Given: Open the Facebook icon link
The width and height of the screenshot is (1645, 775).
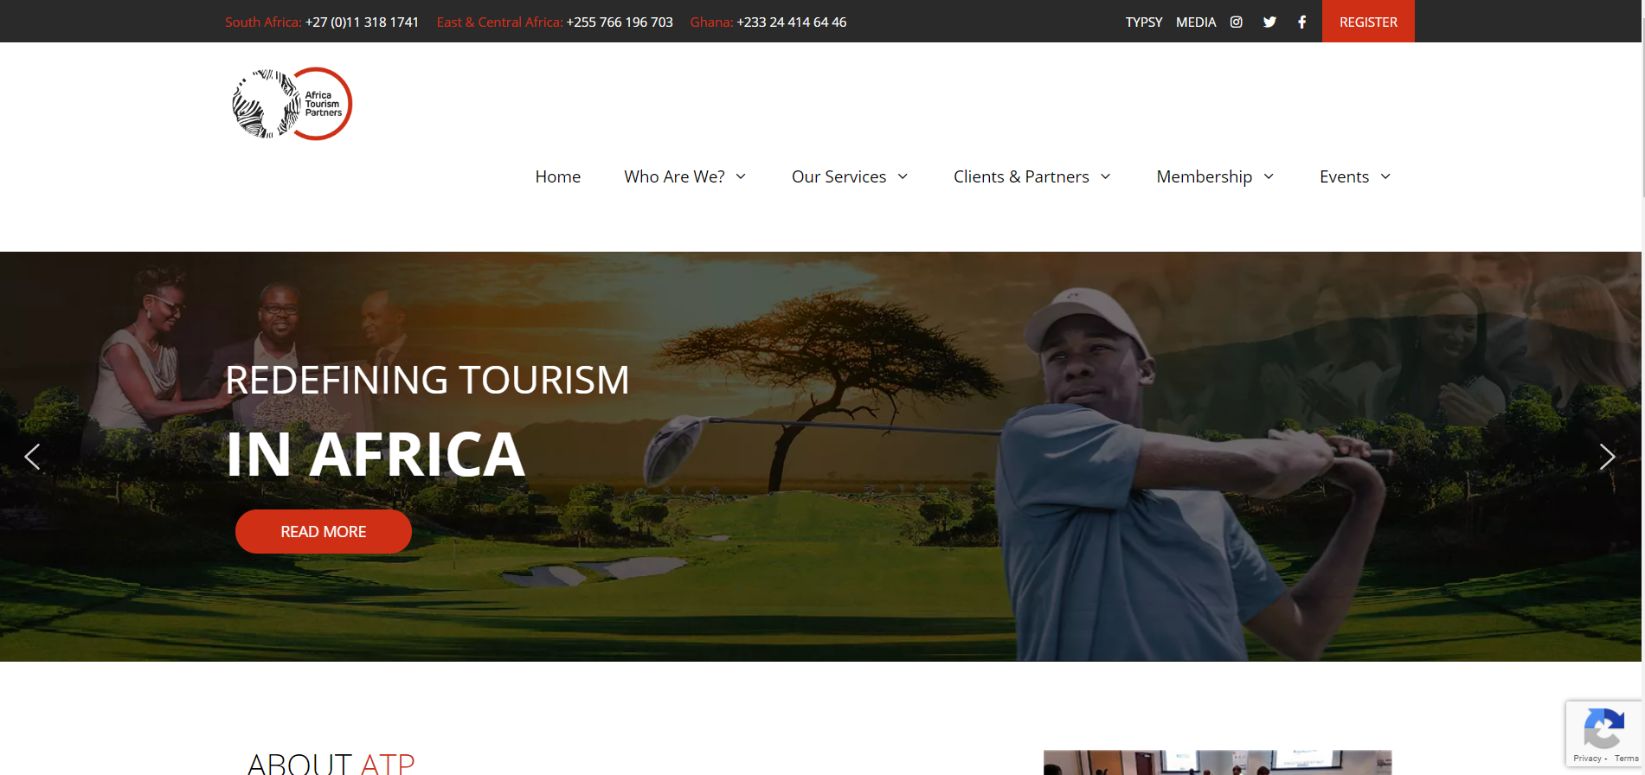Looking at the screenshot, I should [x=1302, y=22].
